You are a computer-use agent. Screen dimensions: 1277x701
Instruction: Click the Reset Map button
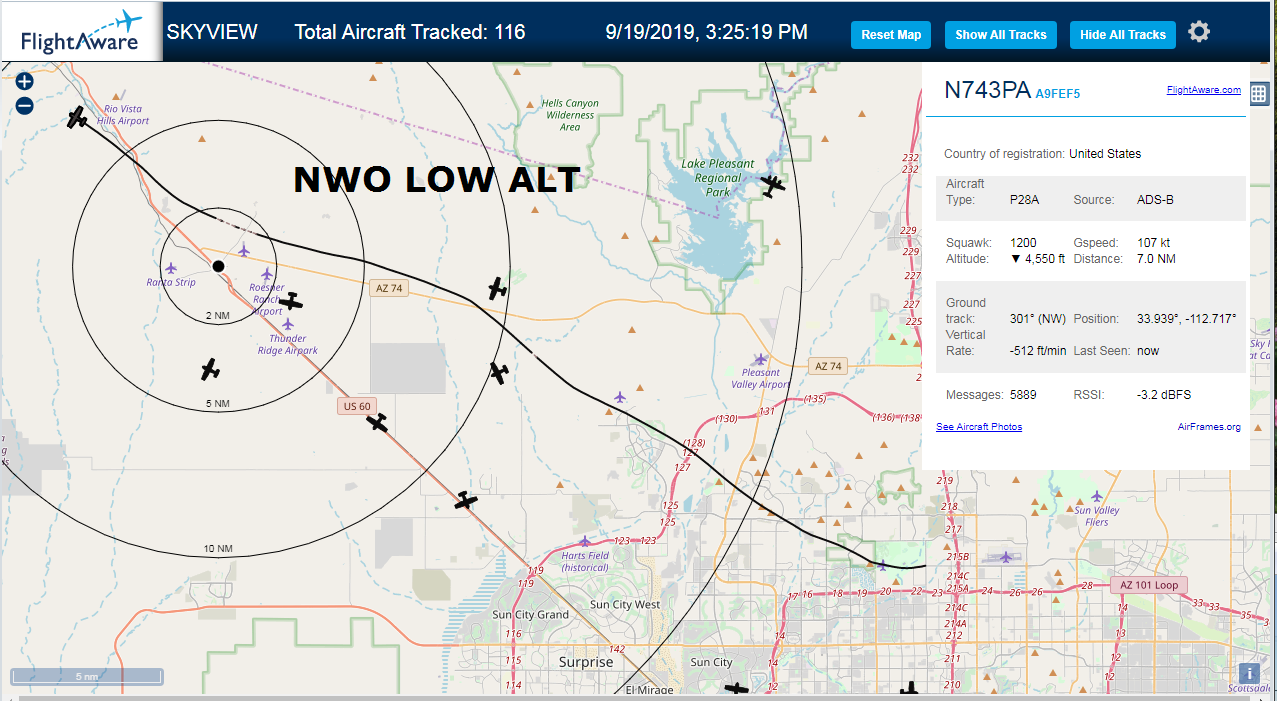(x=891, y=35)
